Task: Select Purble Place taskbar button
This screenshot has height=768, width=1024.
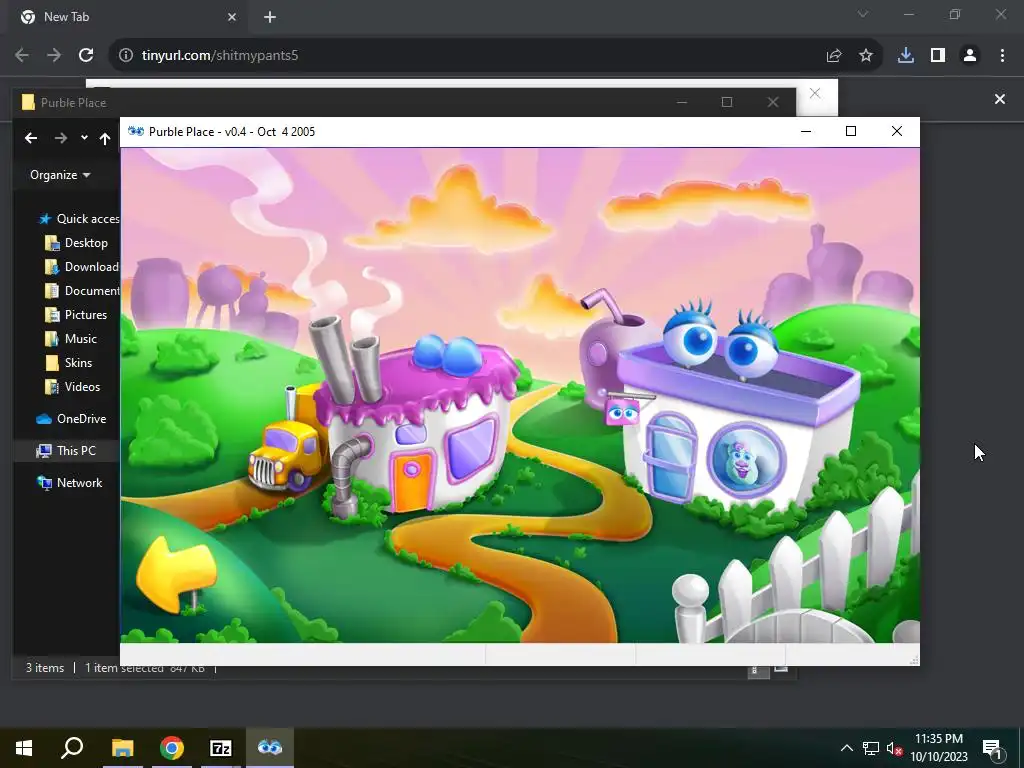Action: click(x=270, y=748)
